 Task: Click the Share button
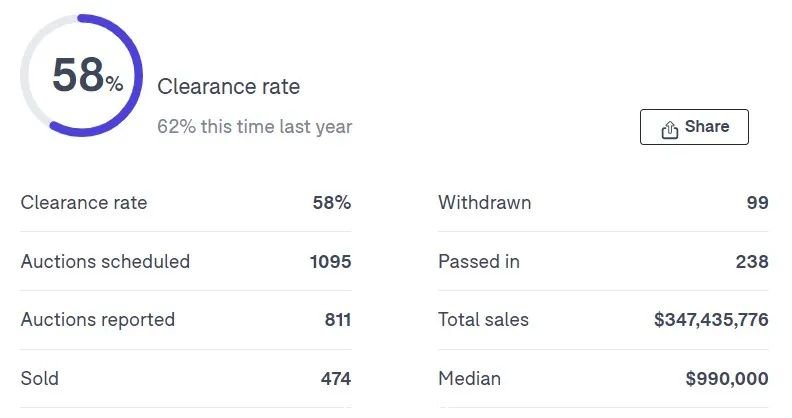tap(694, 127)
